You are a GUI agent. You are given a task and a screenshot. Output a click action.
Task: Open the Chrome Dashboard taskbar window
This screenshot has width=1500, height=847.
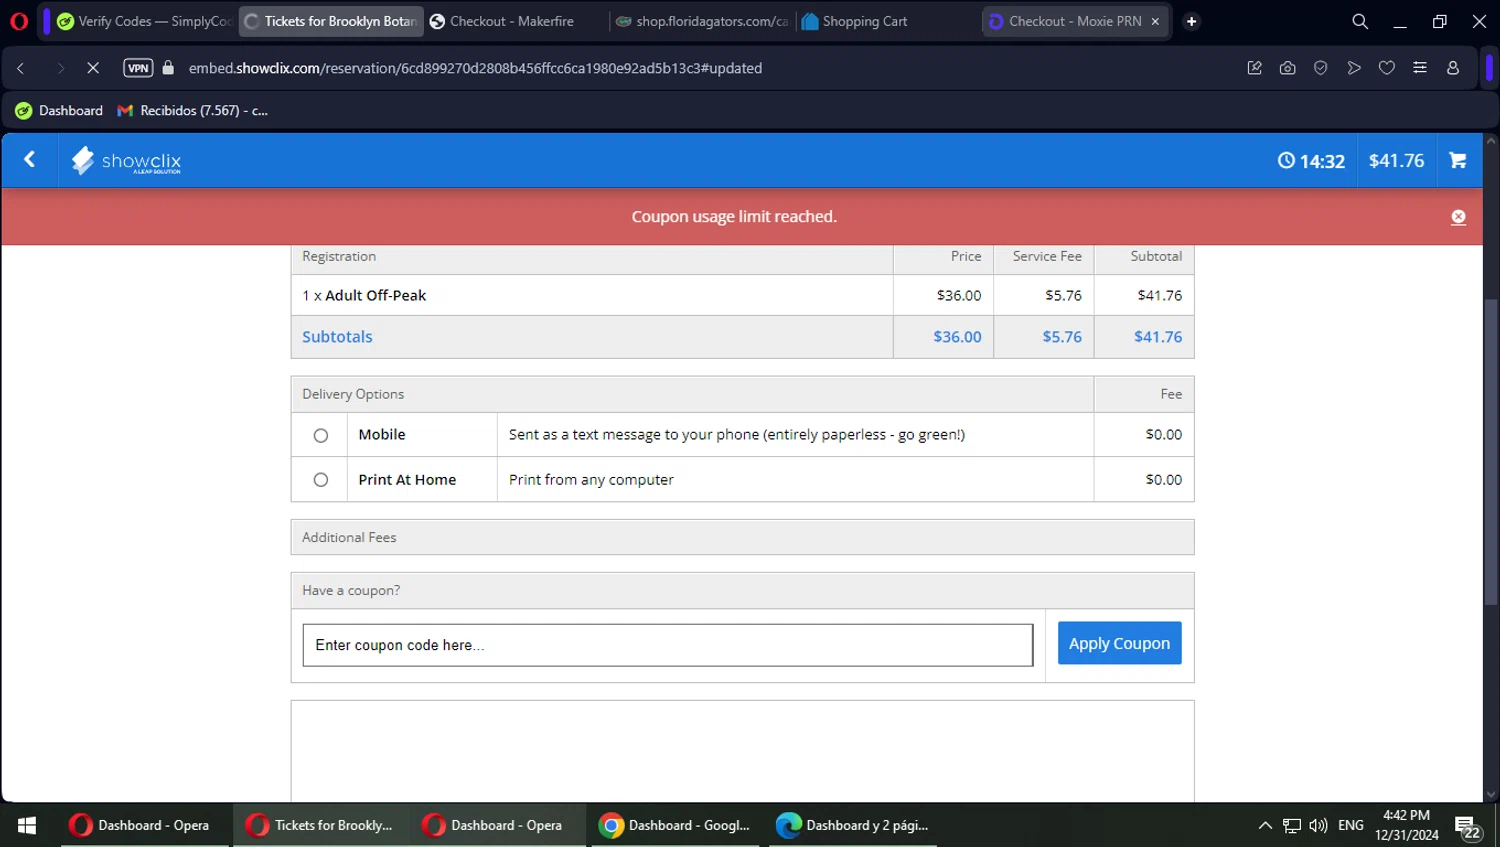(x=675, y=825)
